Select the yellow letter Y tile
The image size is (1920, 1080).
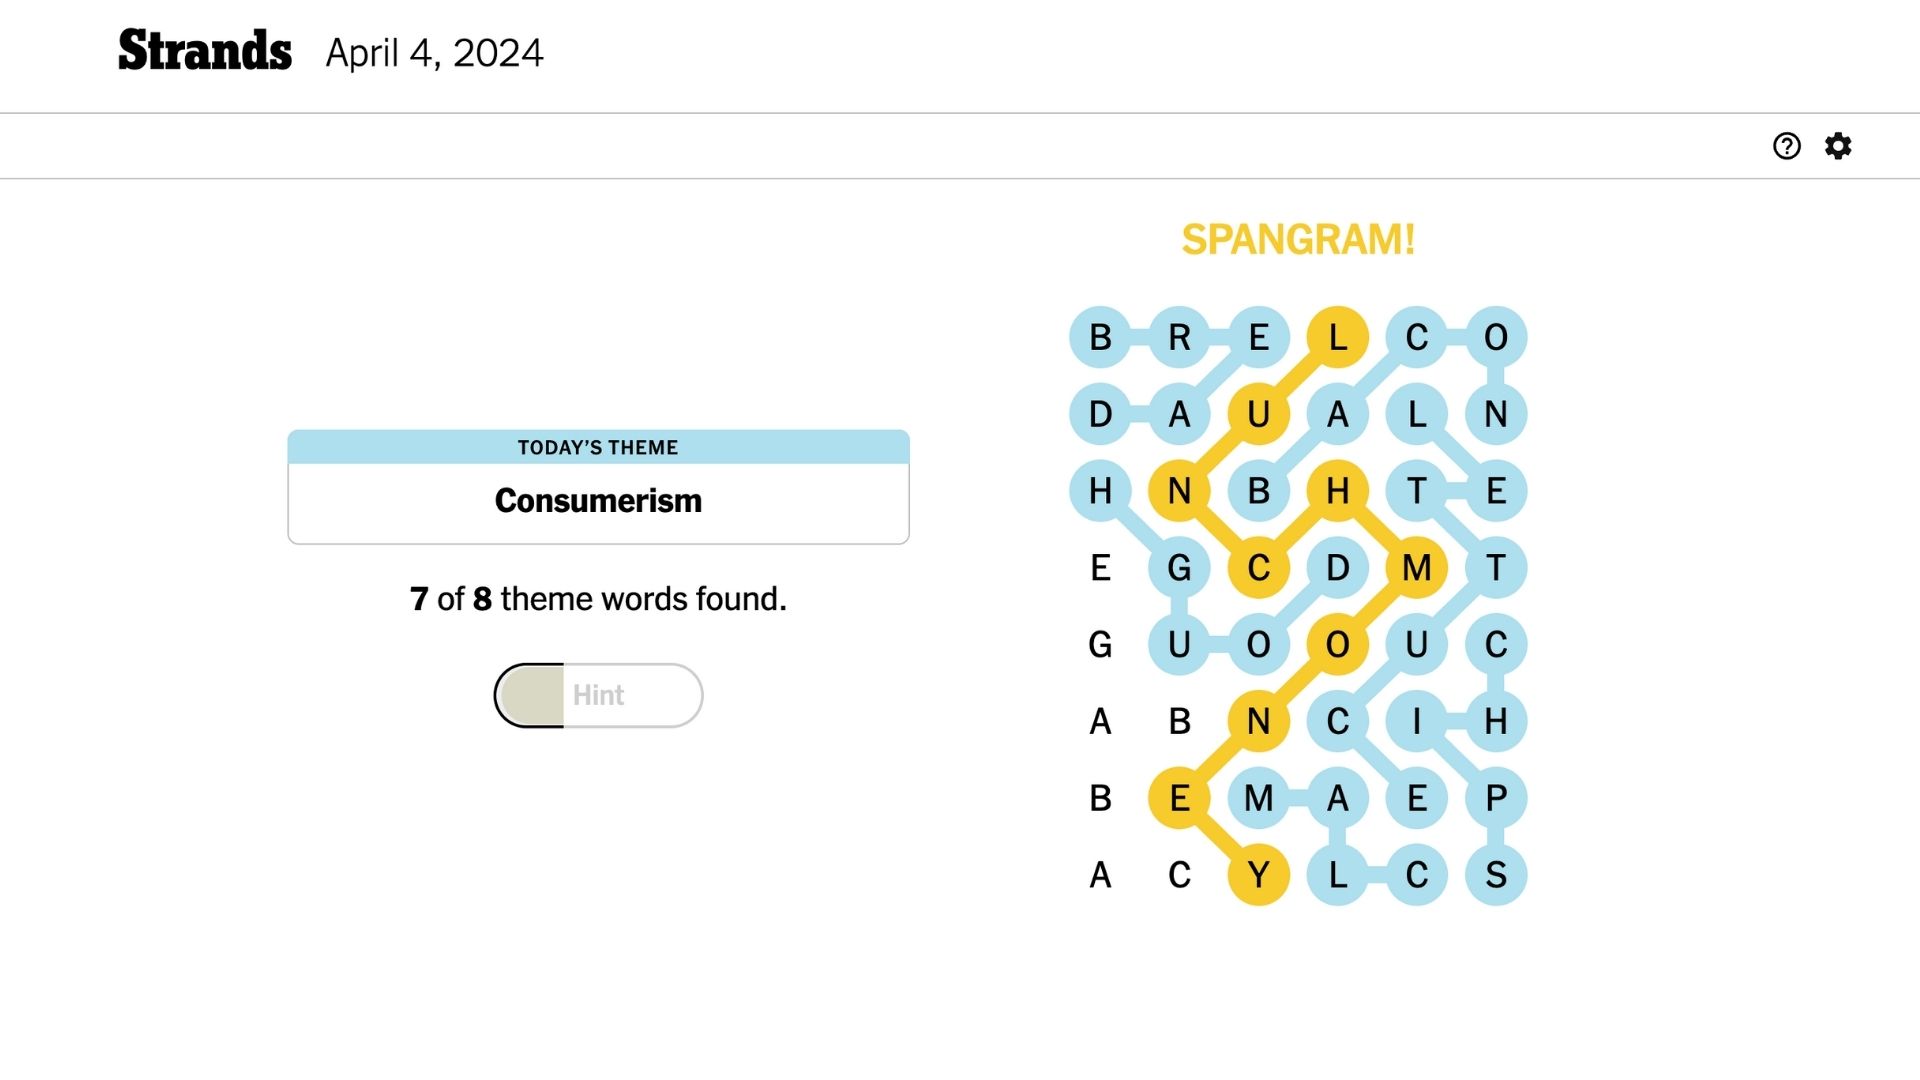click(1258, 875)
